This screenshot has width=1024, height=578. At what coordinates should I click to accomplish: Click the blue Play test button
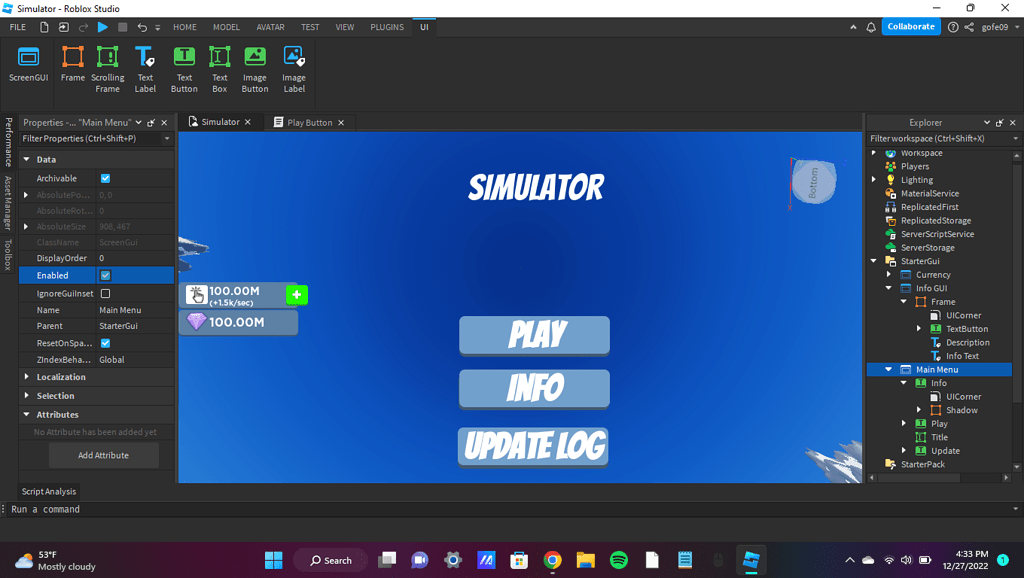coord(103,27)
